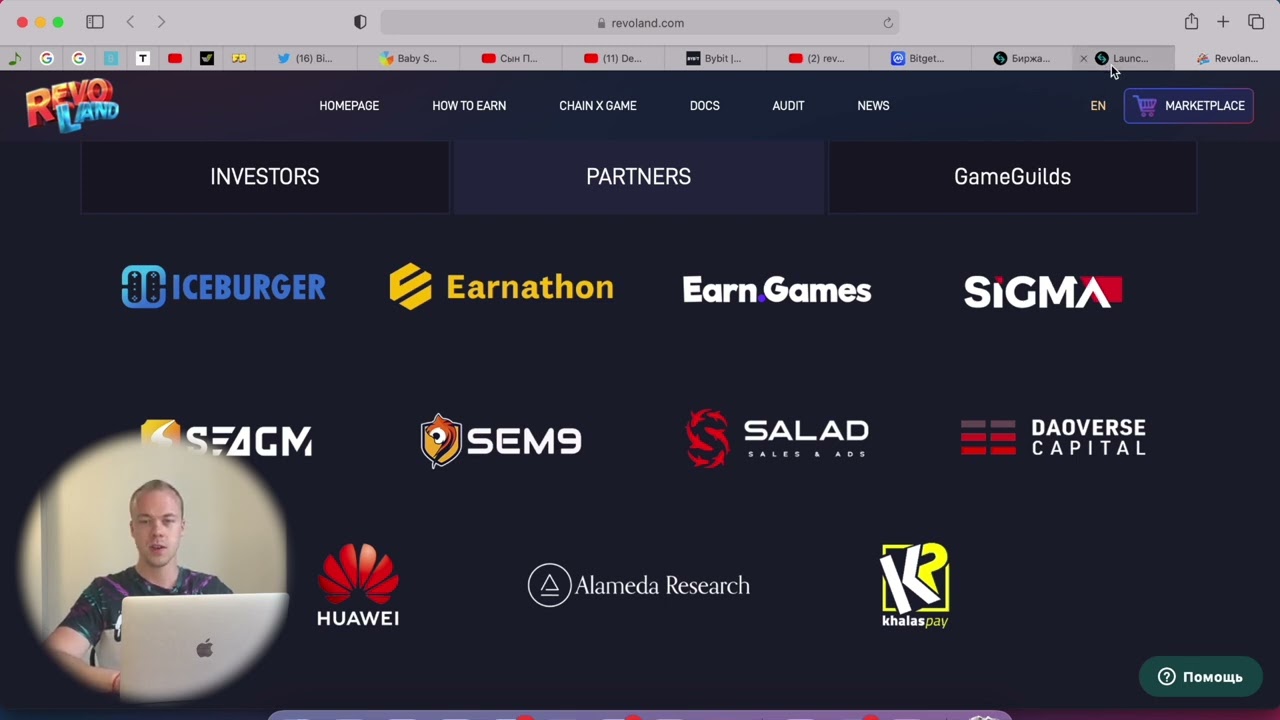The height and width of the screenshot is (720, 1280).
Task: Open the Safari Share menu
Action: [x=1191, y=22]
